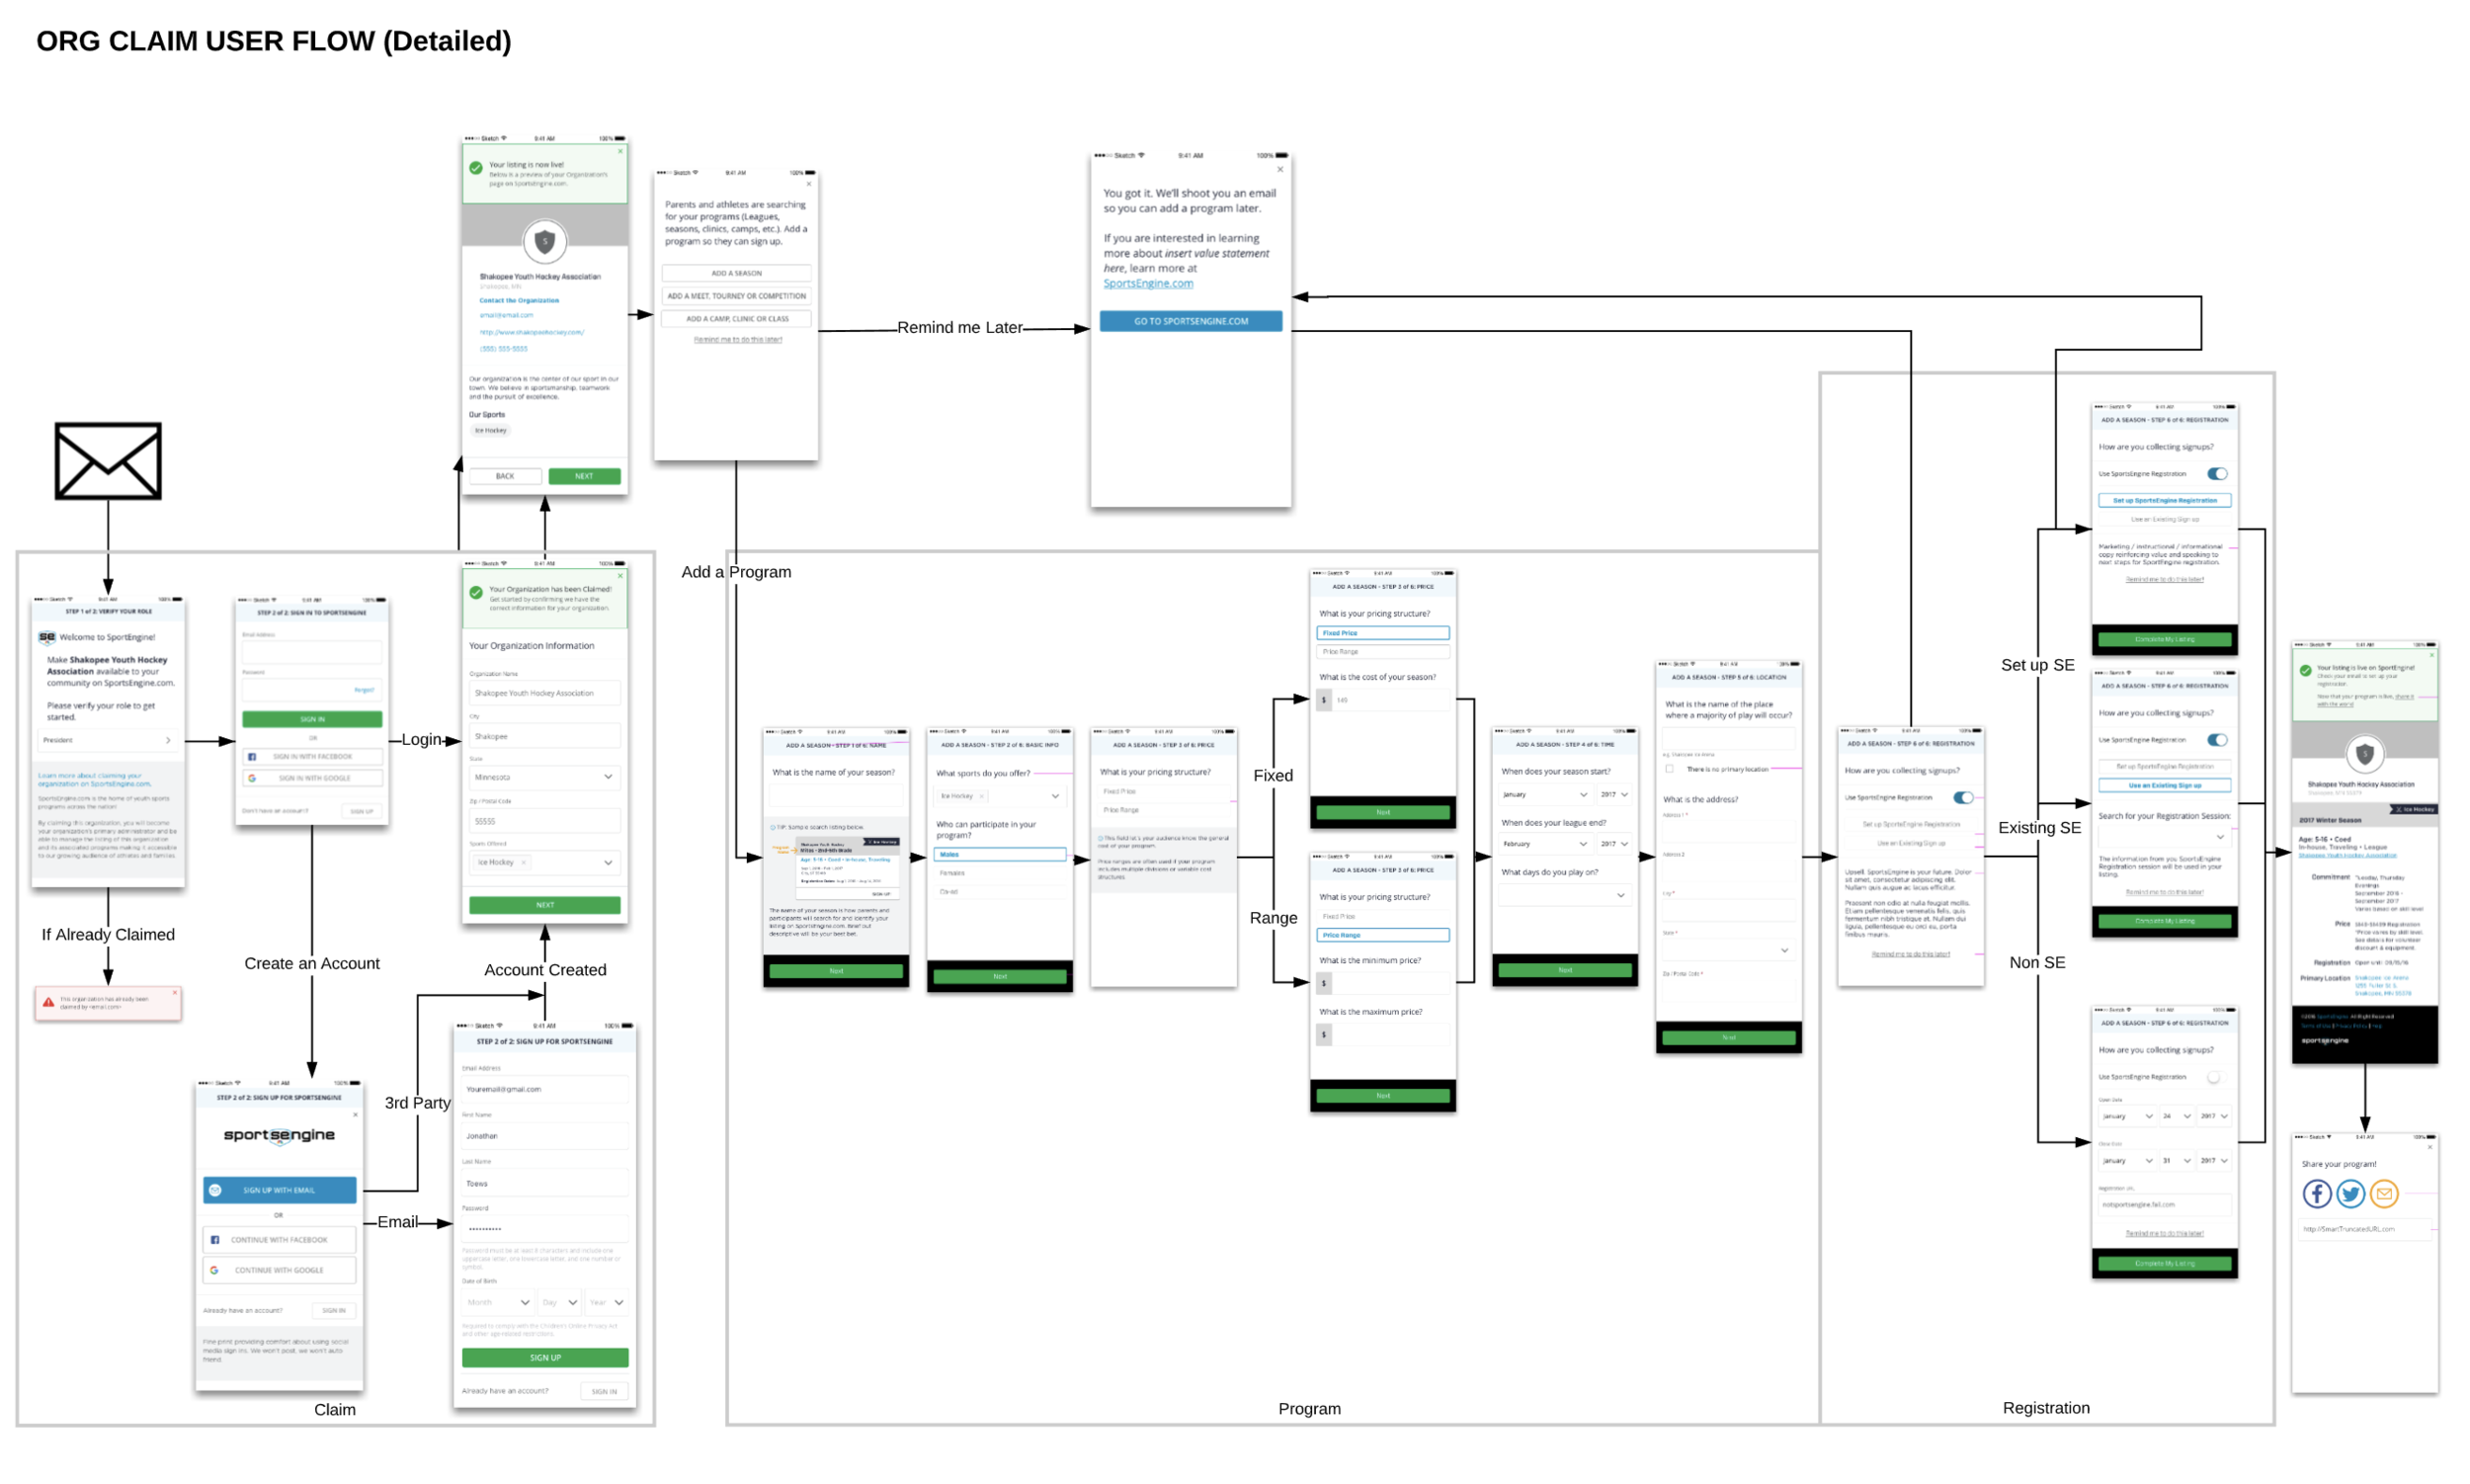Select Males participant option
Viewport: 2470px width, 1484px height.
pos(999,854)
